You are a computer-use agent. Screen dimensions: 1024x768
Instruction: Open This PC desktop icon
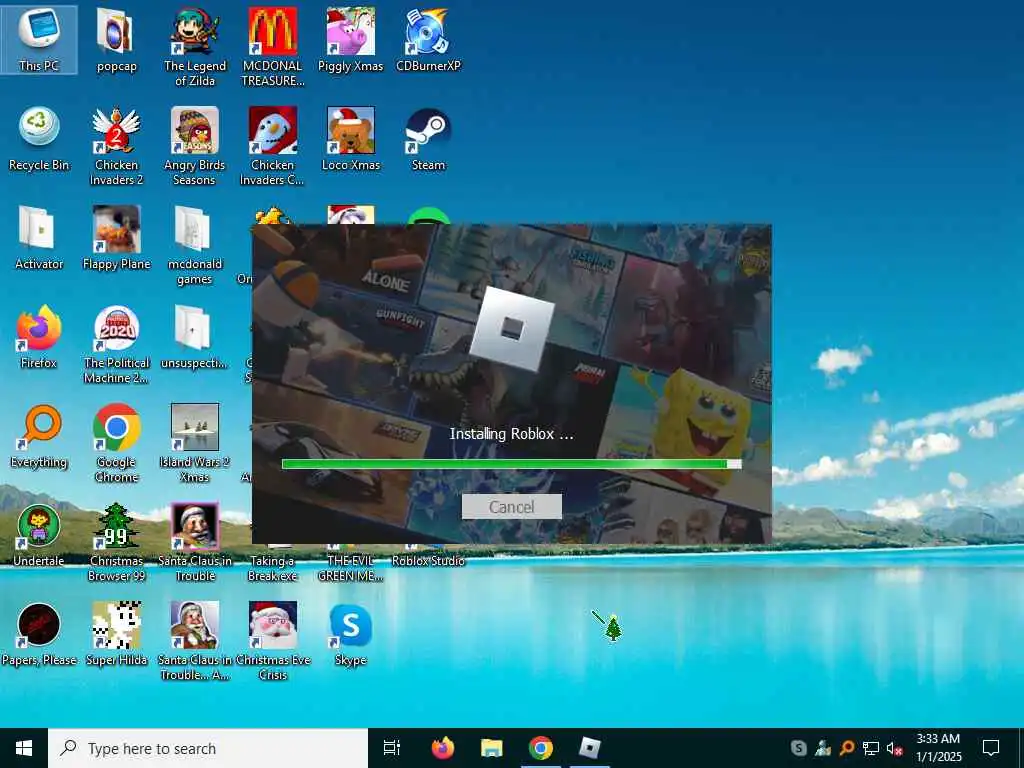39,39
